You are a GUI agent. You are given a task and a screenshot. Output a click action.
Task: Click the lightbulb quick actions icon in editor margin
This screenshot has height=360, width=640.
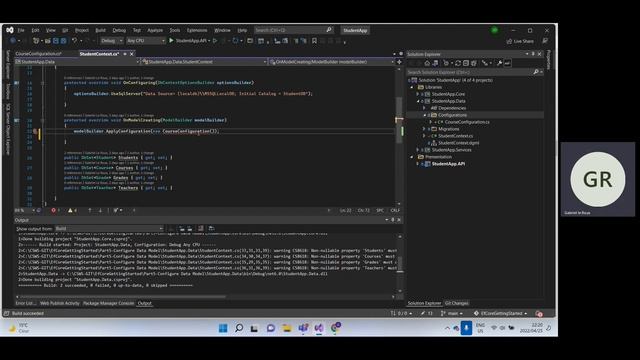[x=36, y=131]
